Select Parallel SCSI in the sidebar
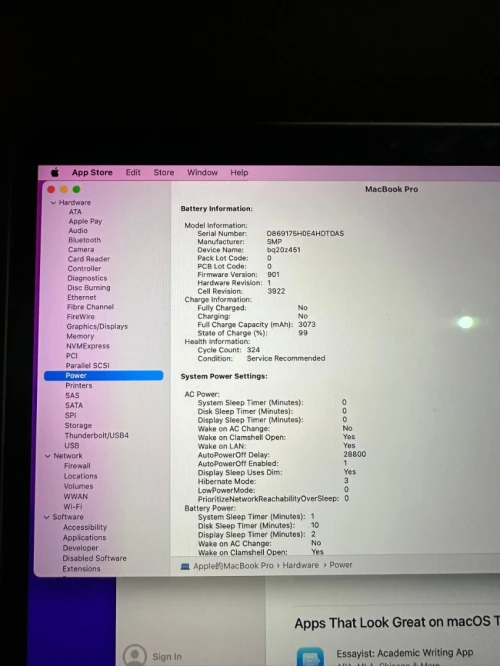The width and height of the screenshot is (500, 666). pos(87,365)
